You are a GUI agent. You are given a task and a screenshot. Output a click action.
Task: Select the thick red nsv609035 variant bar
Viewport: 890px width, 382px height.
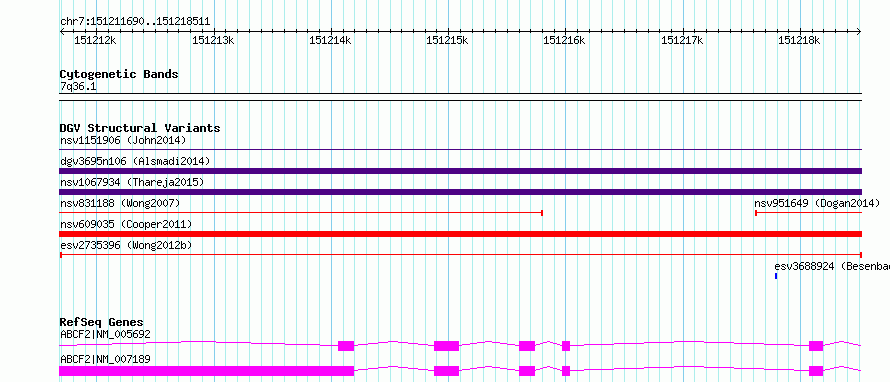(461, 234)
